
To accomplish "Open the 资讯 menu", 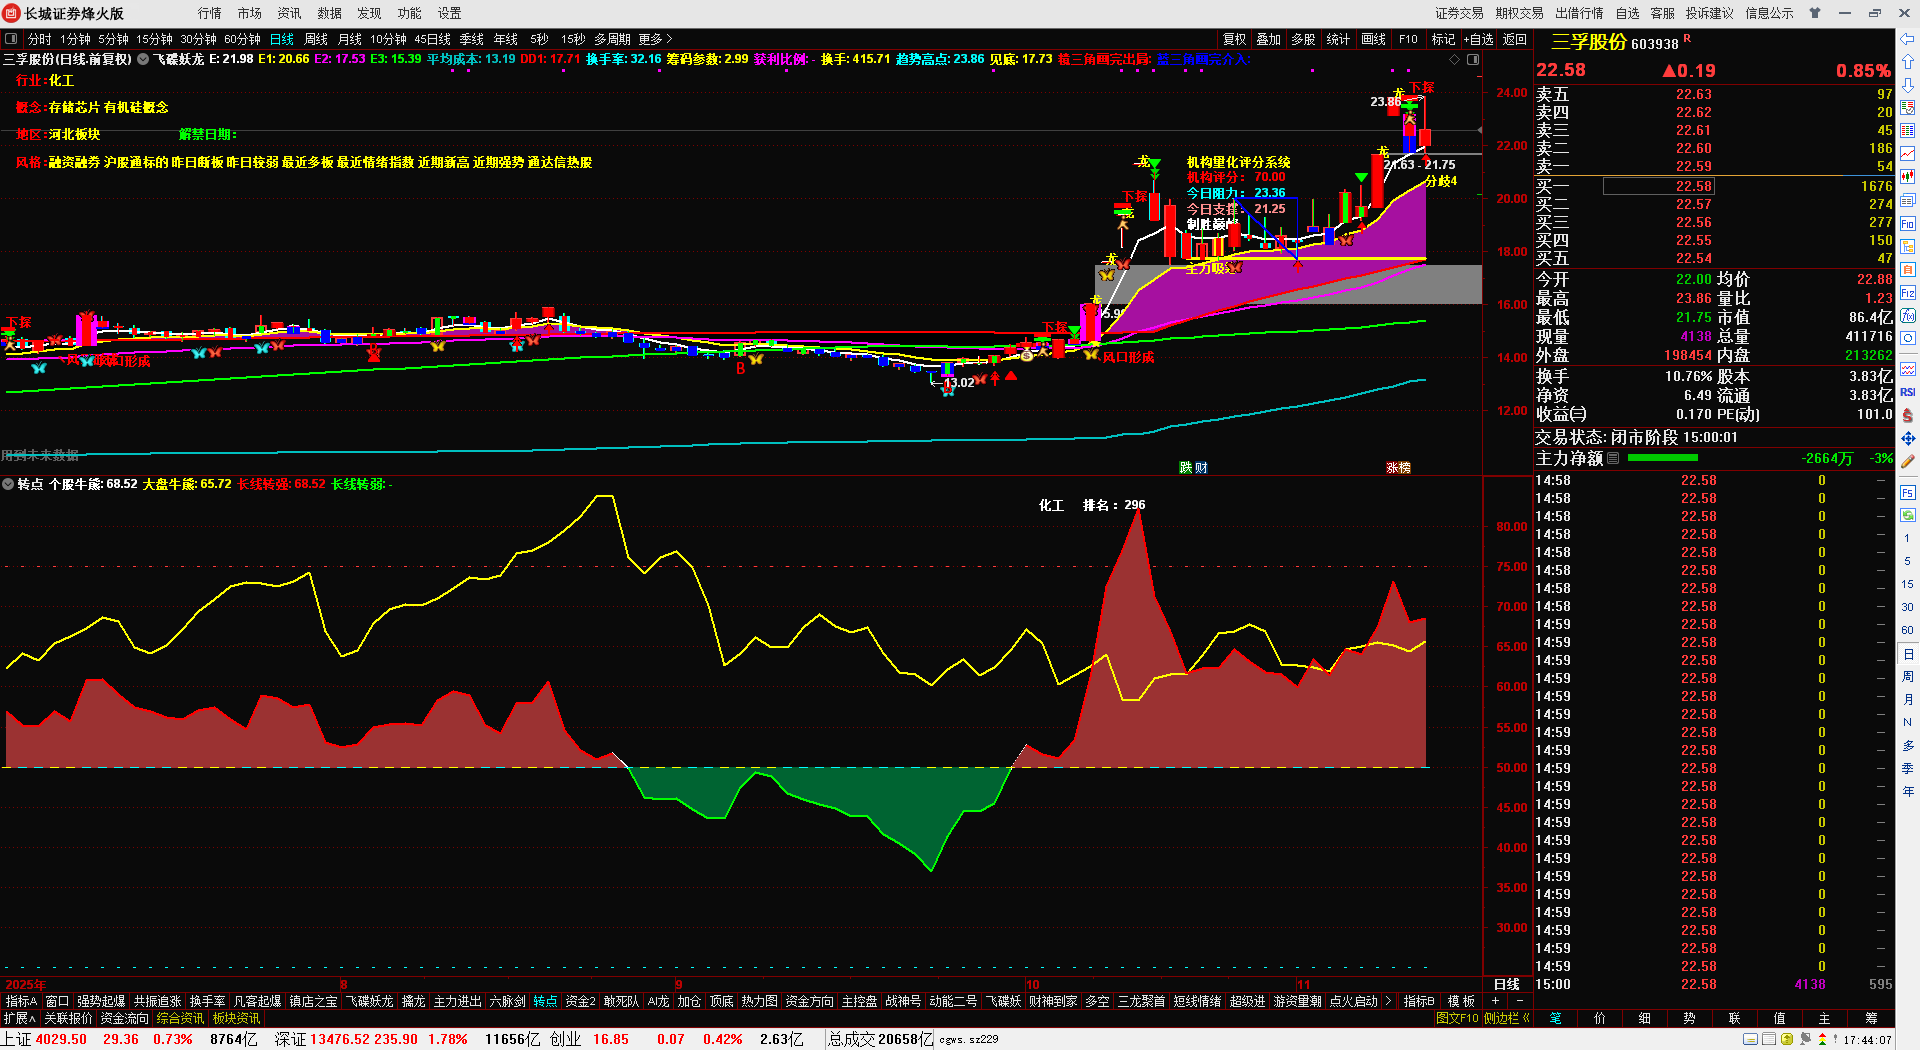I will [x=289, y=13].
